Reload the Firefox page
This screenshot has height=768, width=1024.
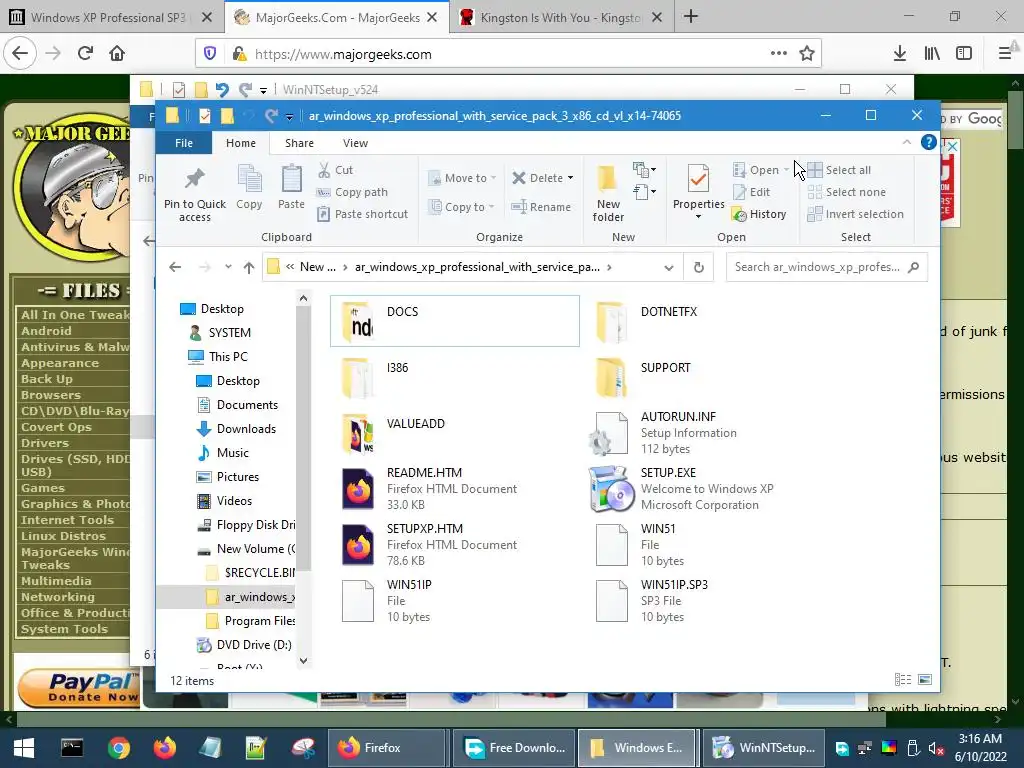click(x=85, y=54)
